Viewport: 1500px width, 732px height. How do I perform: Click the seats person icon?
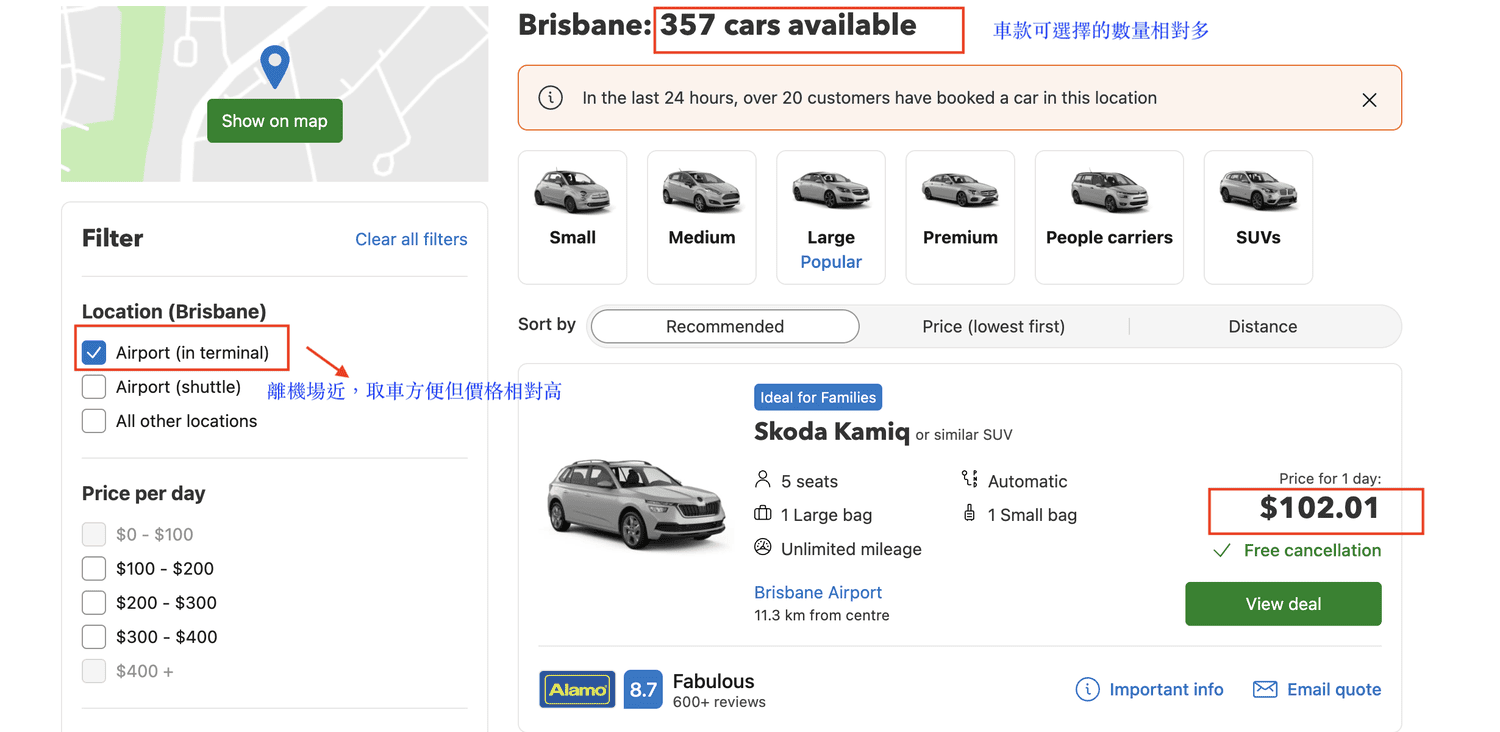[763, 480]
